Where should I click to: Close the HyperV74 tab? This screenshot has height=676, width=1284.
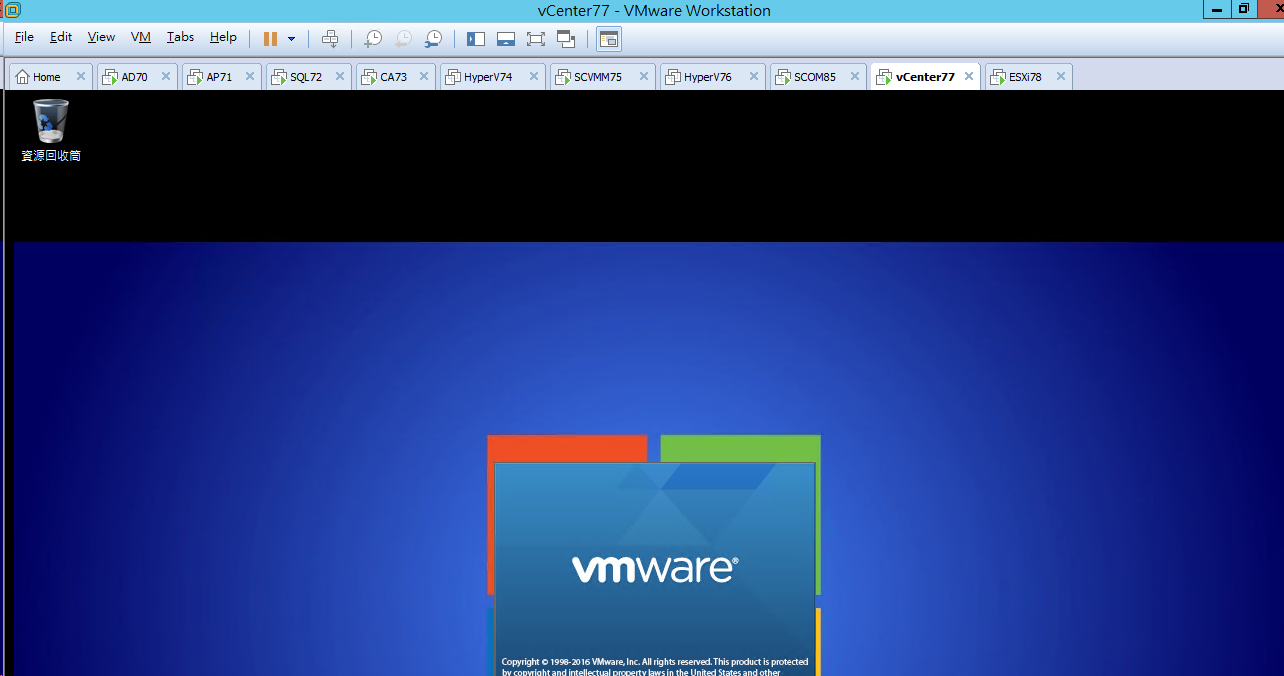pos(535,77)
